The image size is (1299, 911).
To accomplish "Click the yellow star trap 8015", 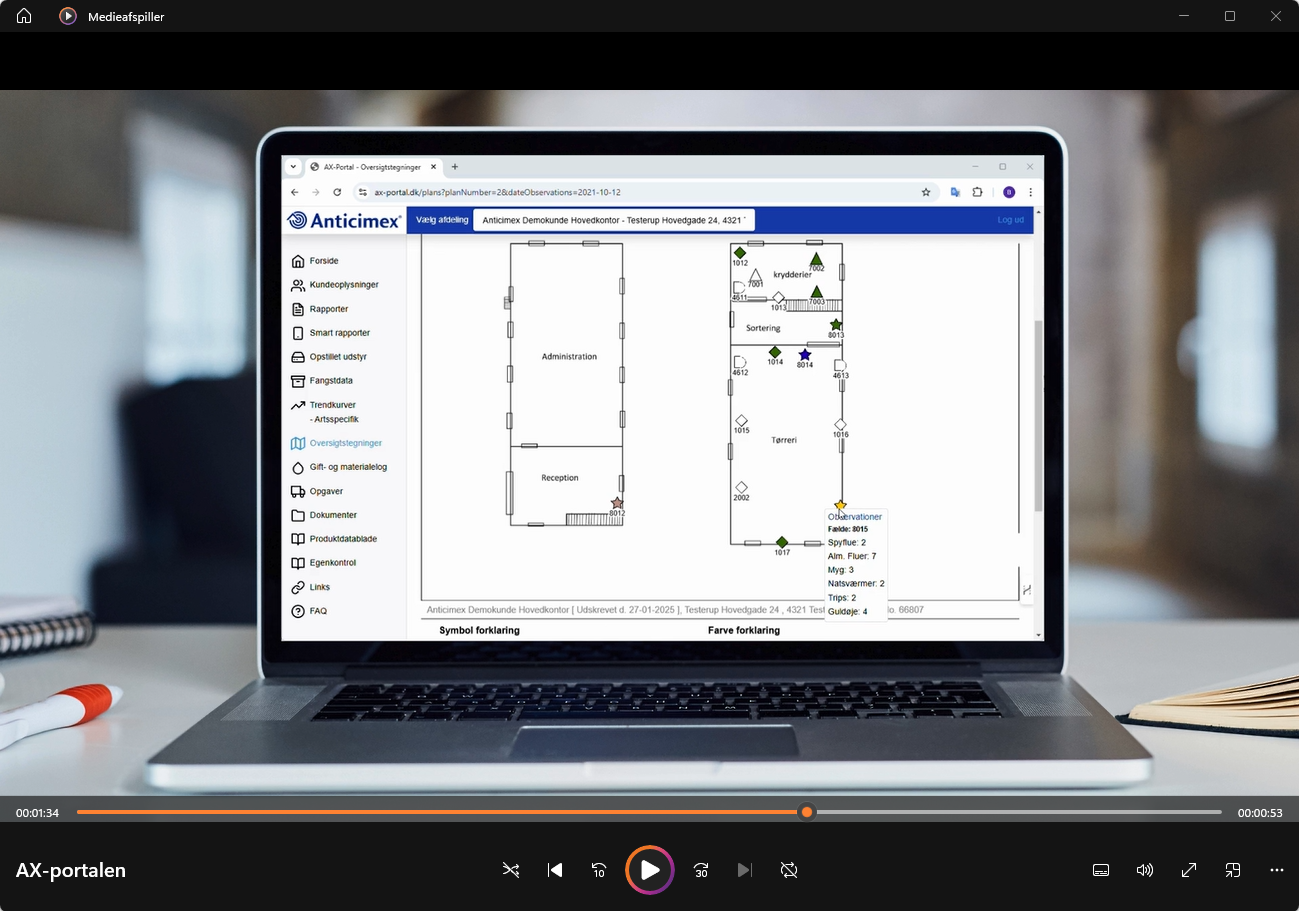I will [x=840, y=506].
